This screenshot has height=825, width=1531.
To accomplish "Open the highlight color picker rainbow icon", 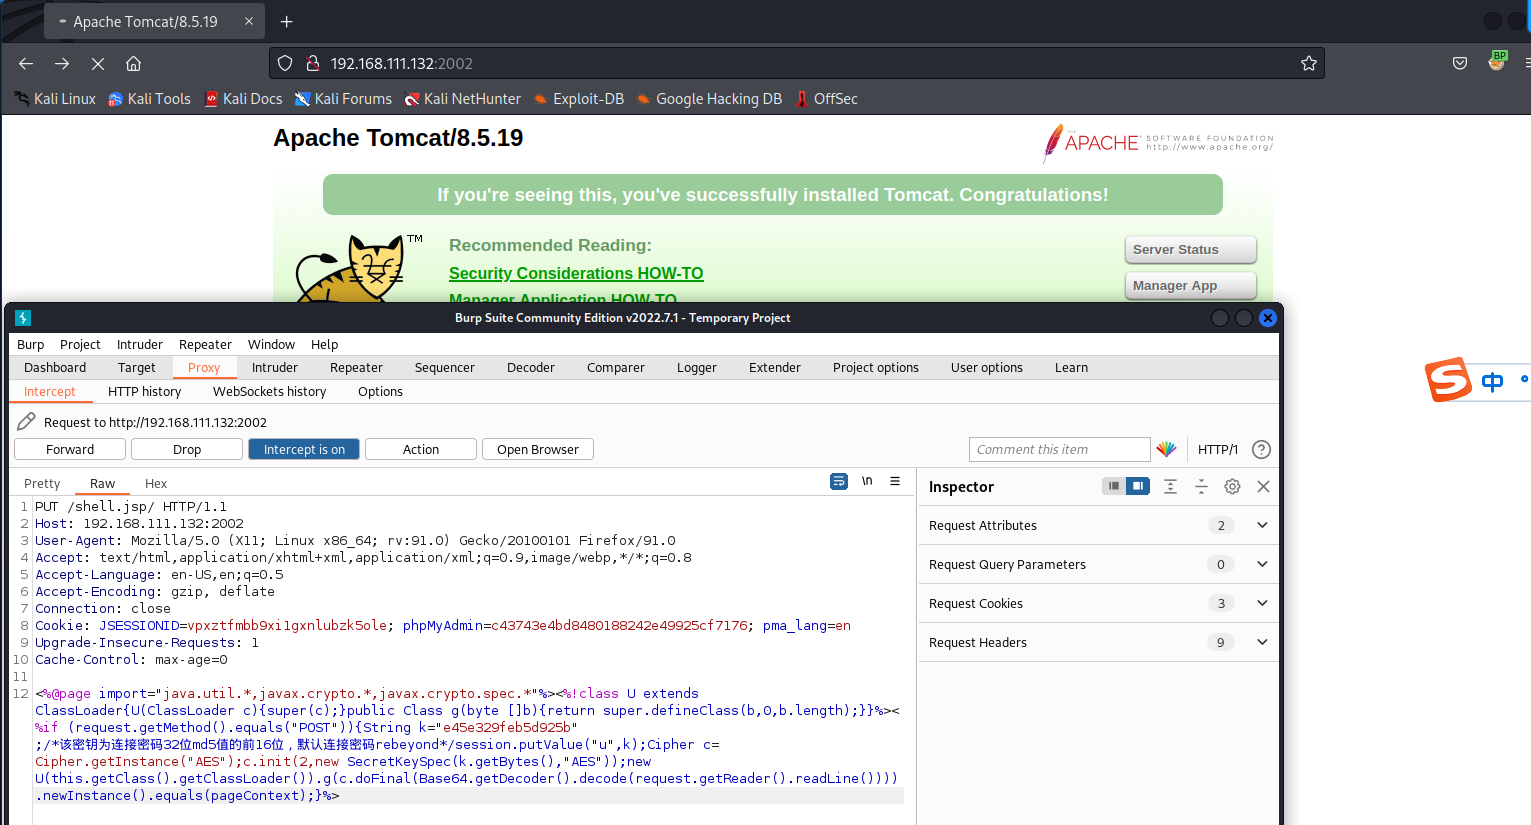I will 1166,449.
